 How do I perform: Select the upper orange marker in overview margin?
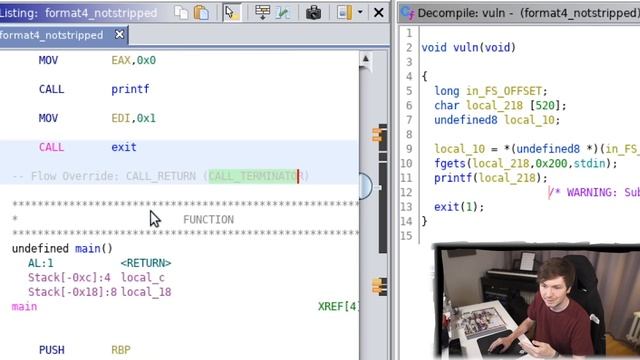378,135
